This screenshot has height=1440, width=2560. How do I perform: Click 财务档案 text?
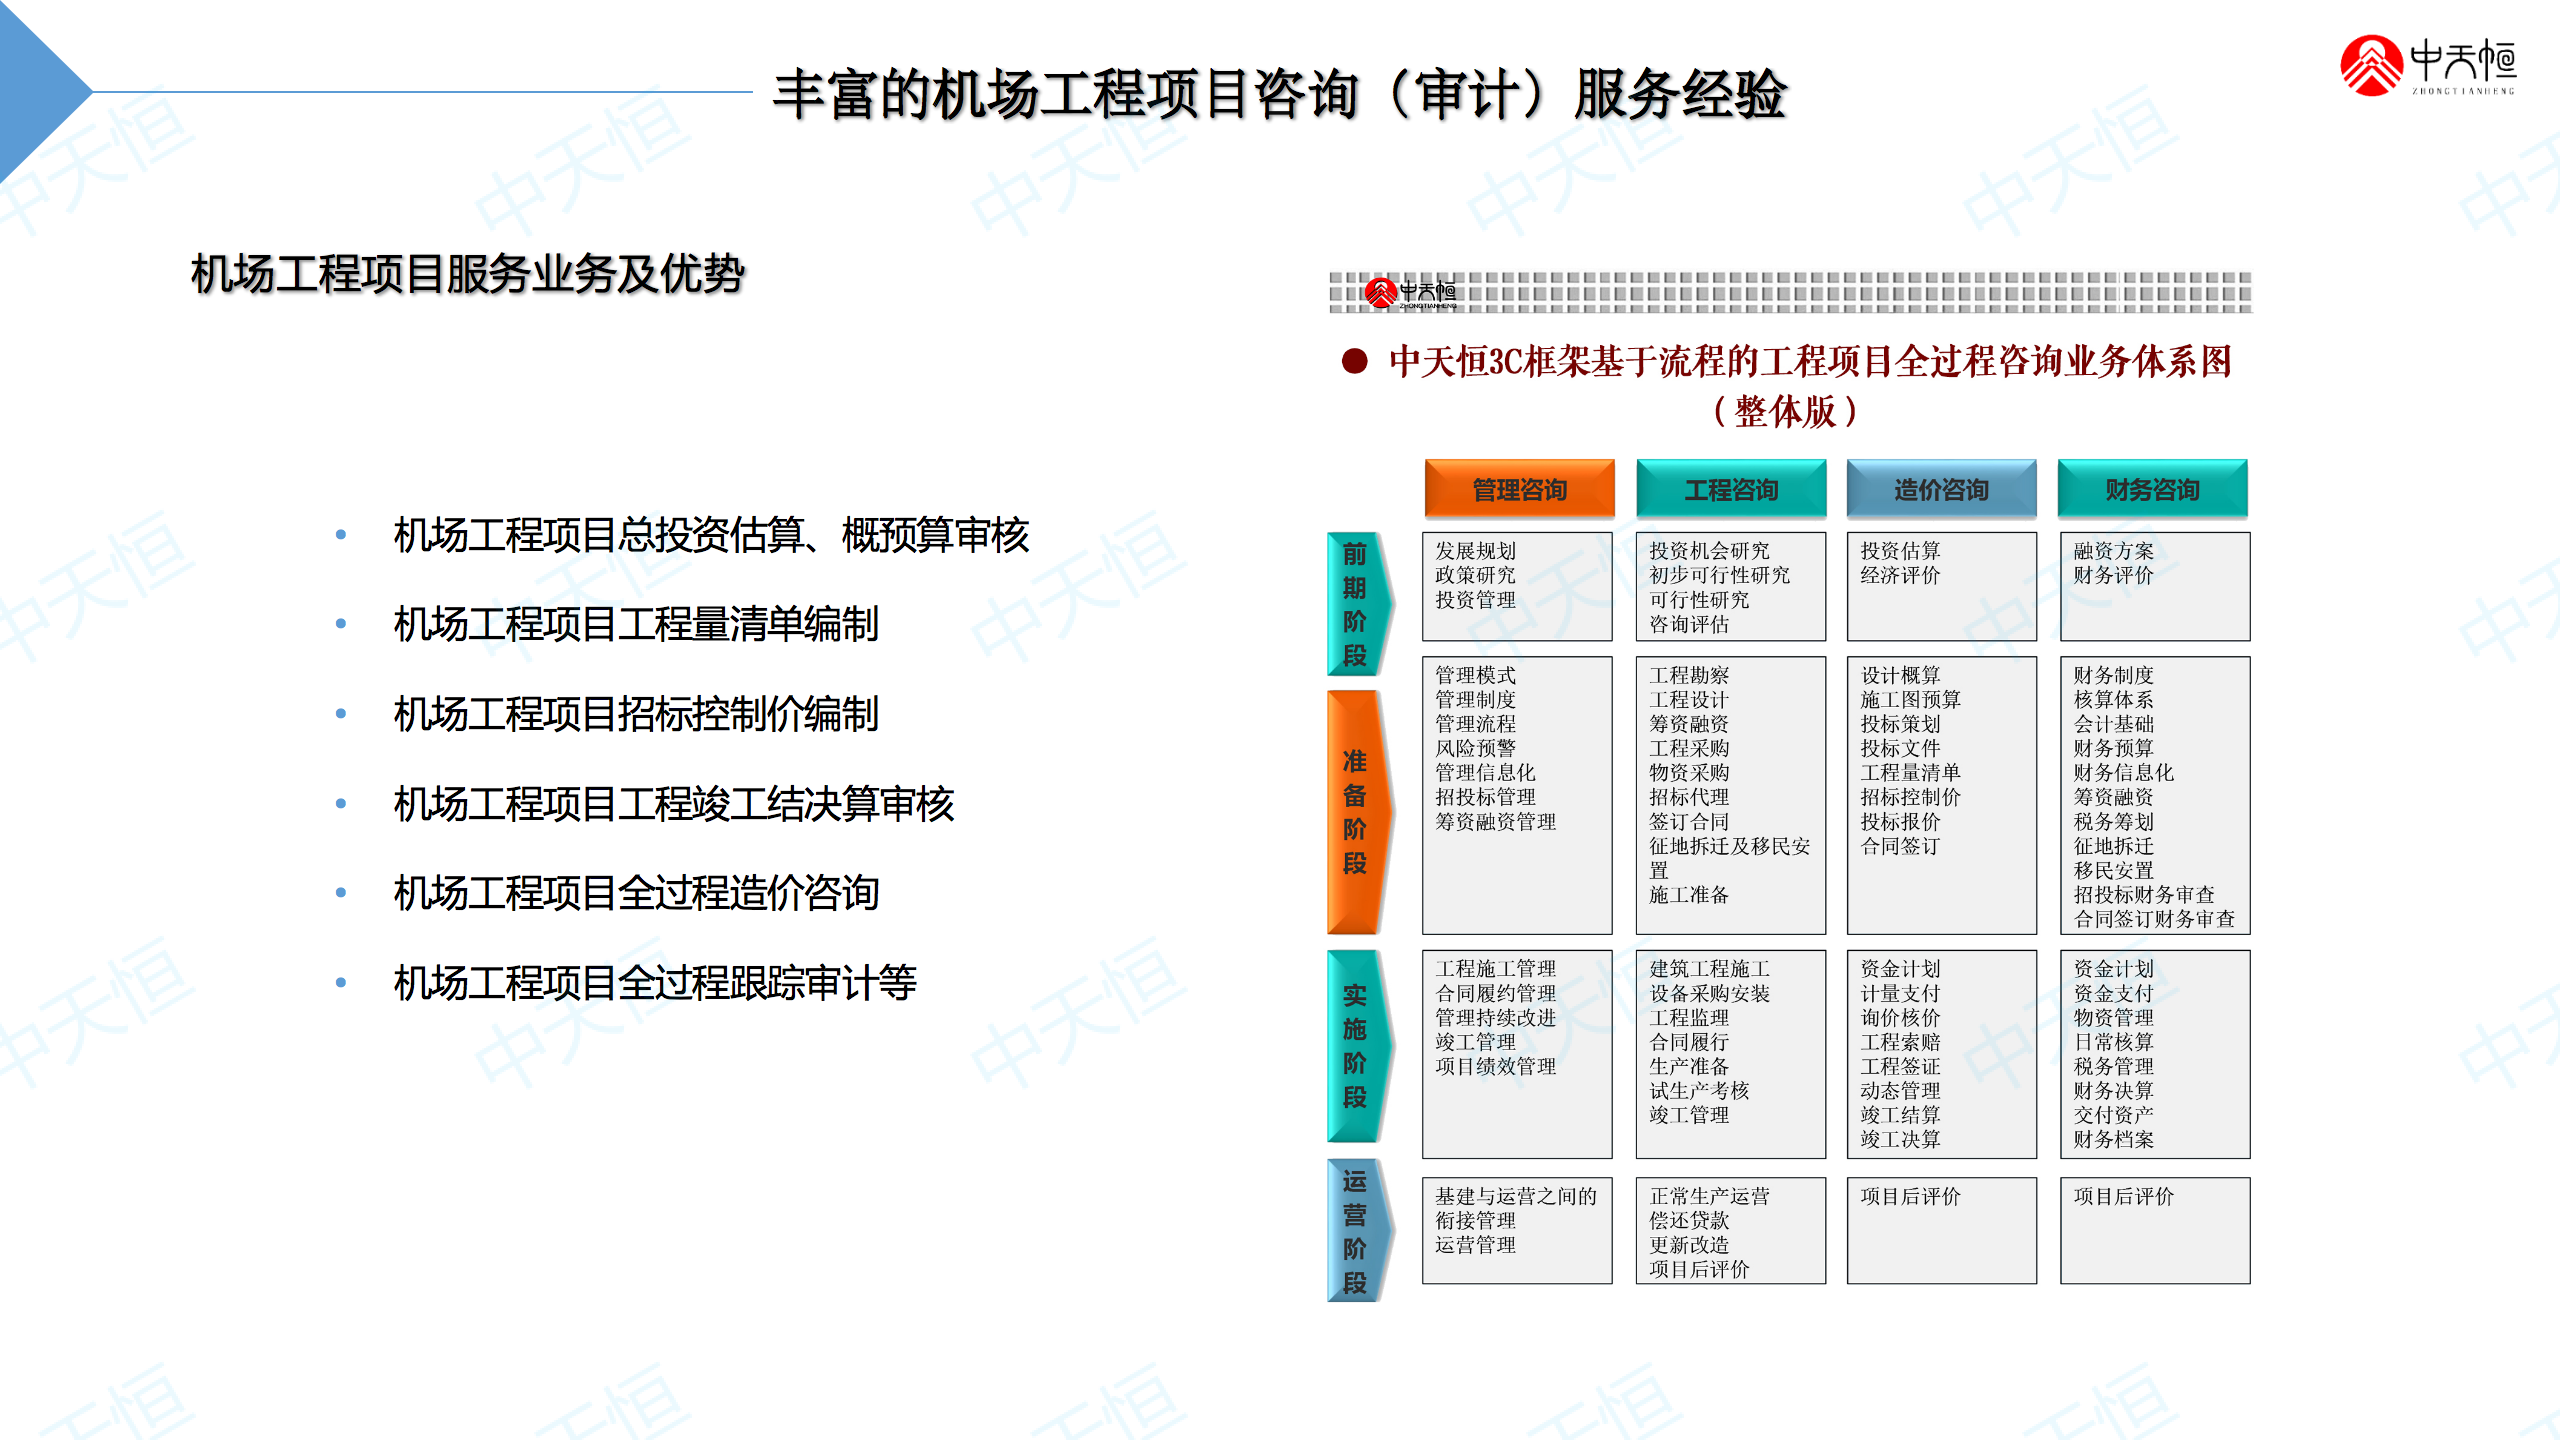(x=2113, y=1139)
